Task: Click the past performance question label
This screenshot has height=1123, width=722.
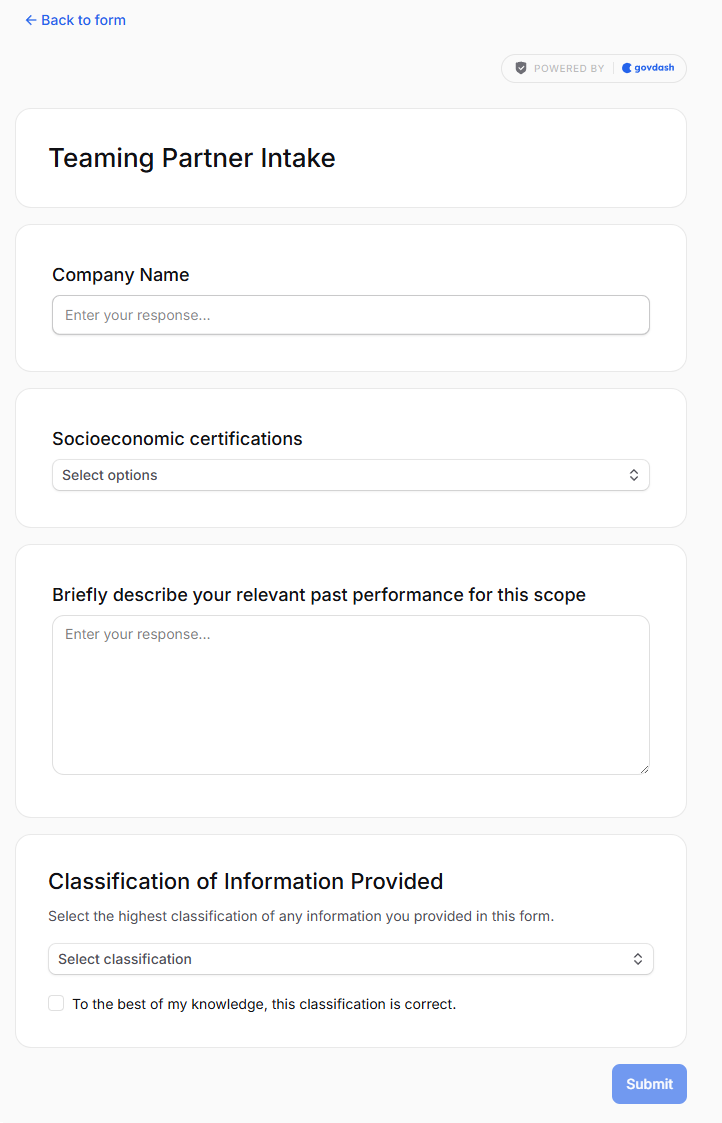Action: tap(319, 595)
